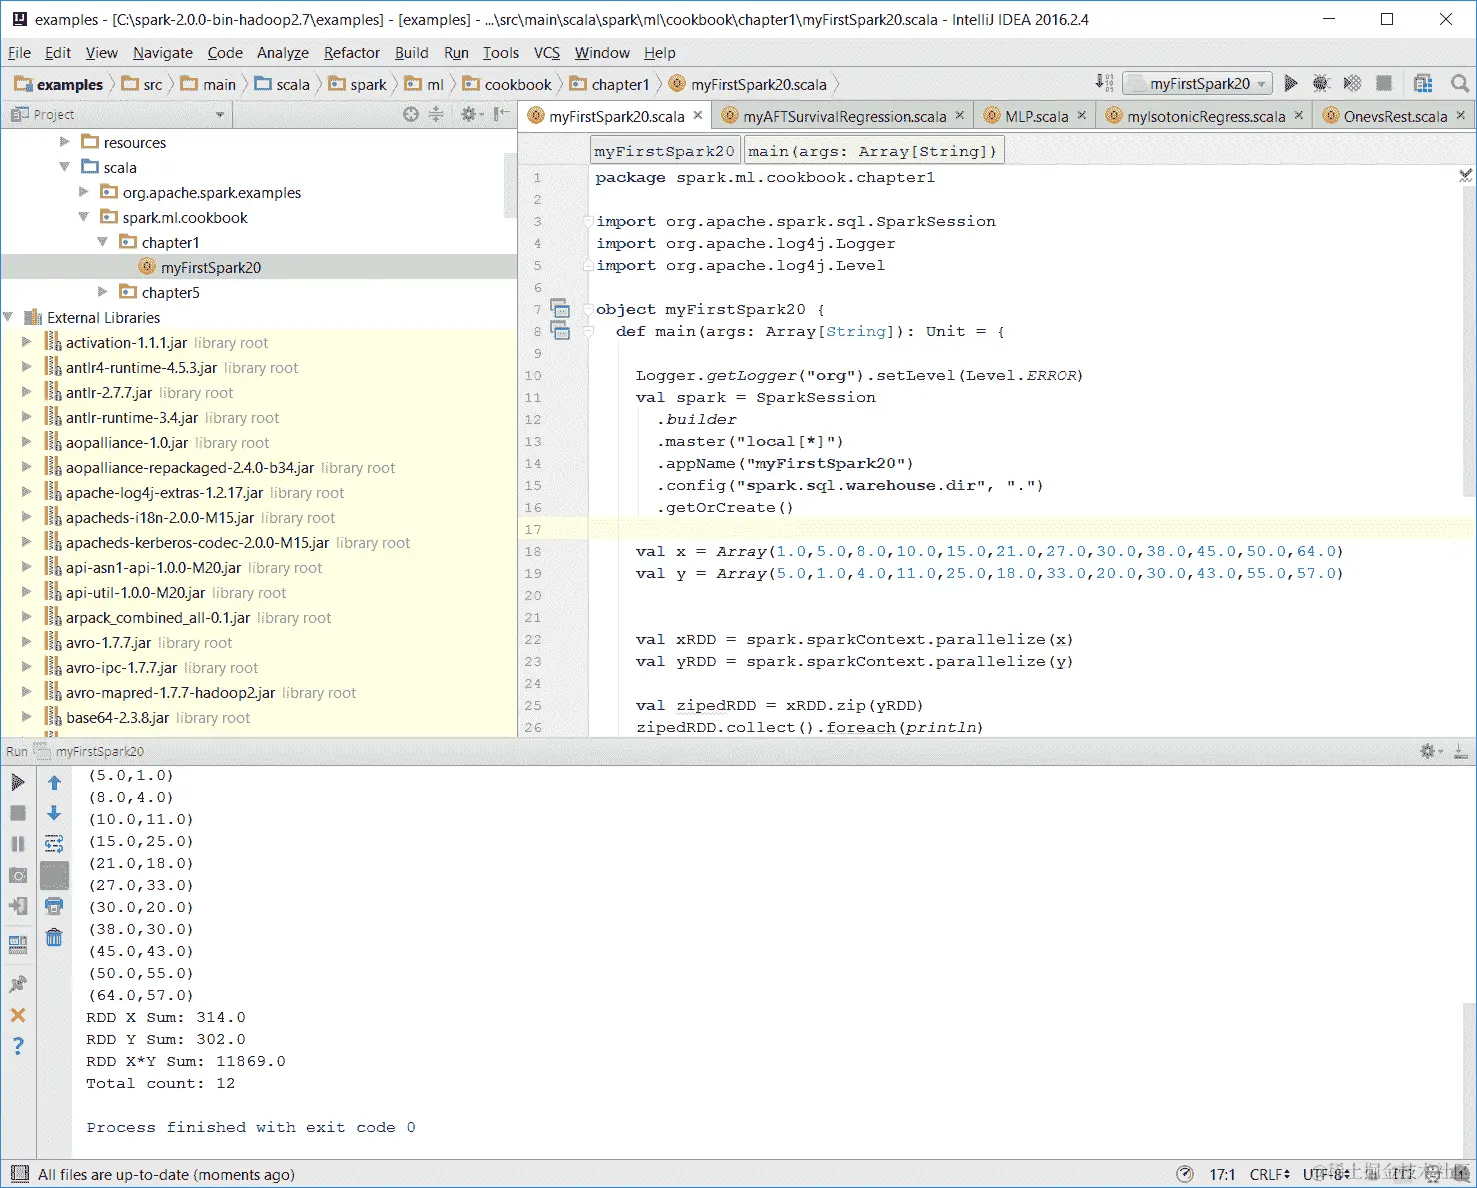The height and width of the screenshot is (1188, 1477).
Task: Click Stop in the Run panel sidebar
Action: [18, 813]
